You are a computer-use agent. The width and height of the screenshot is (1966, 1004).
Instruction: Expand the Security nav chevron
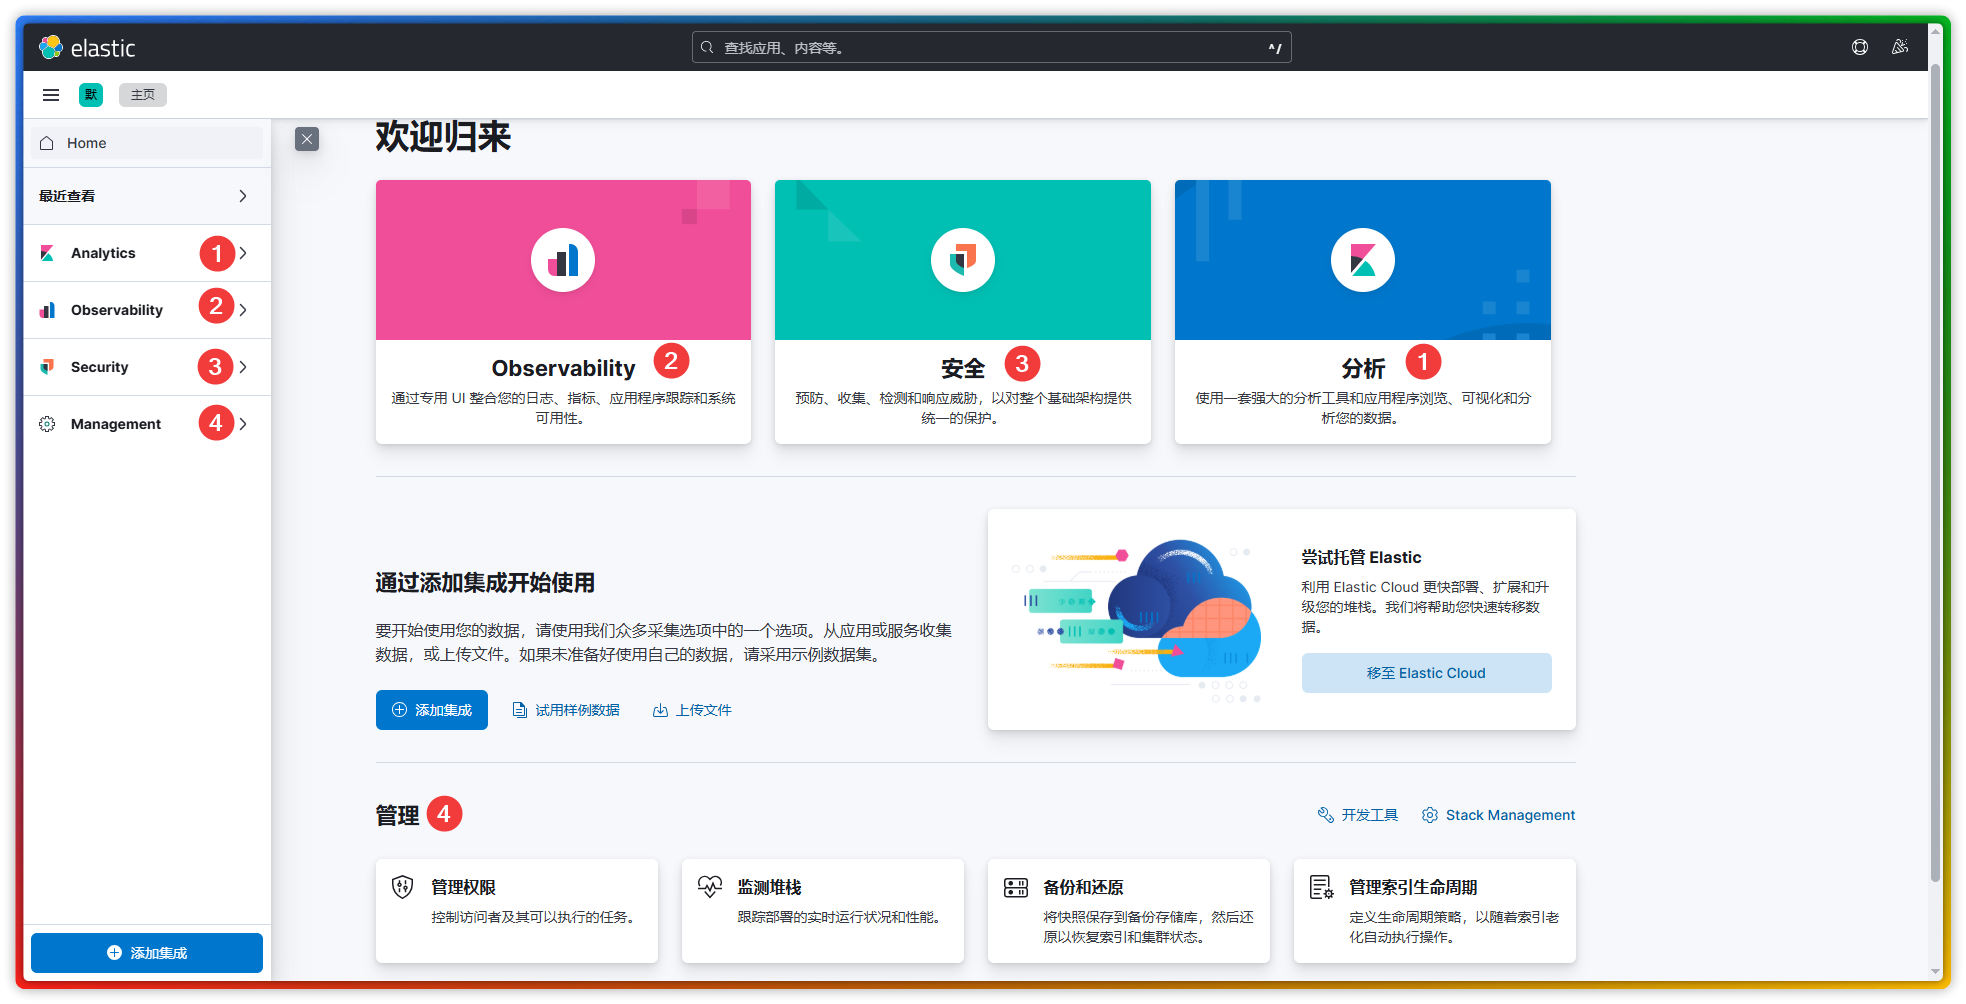coord(243,367)
